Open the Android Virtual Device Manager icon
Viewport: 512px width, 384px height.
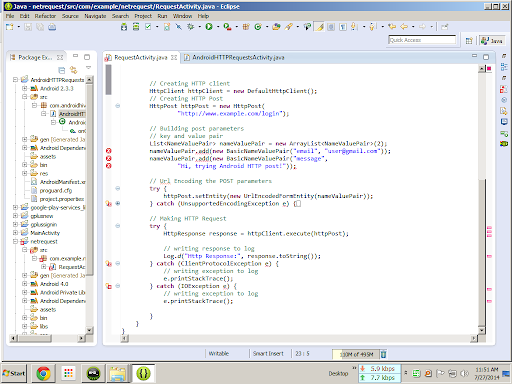(x=136, y=27)
